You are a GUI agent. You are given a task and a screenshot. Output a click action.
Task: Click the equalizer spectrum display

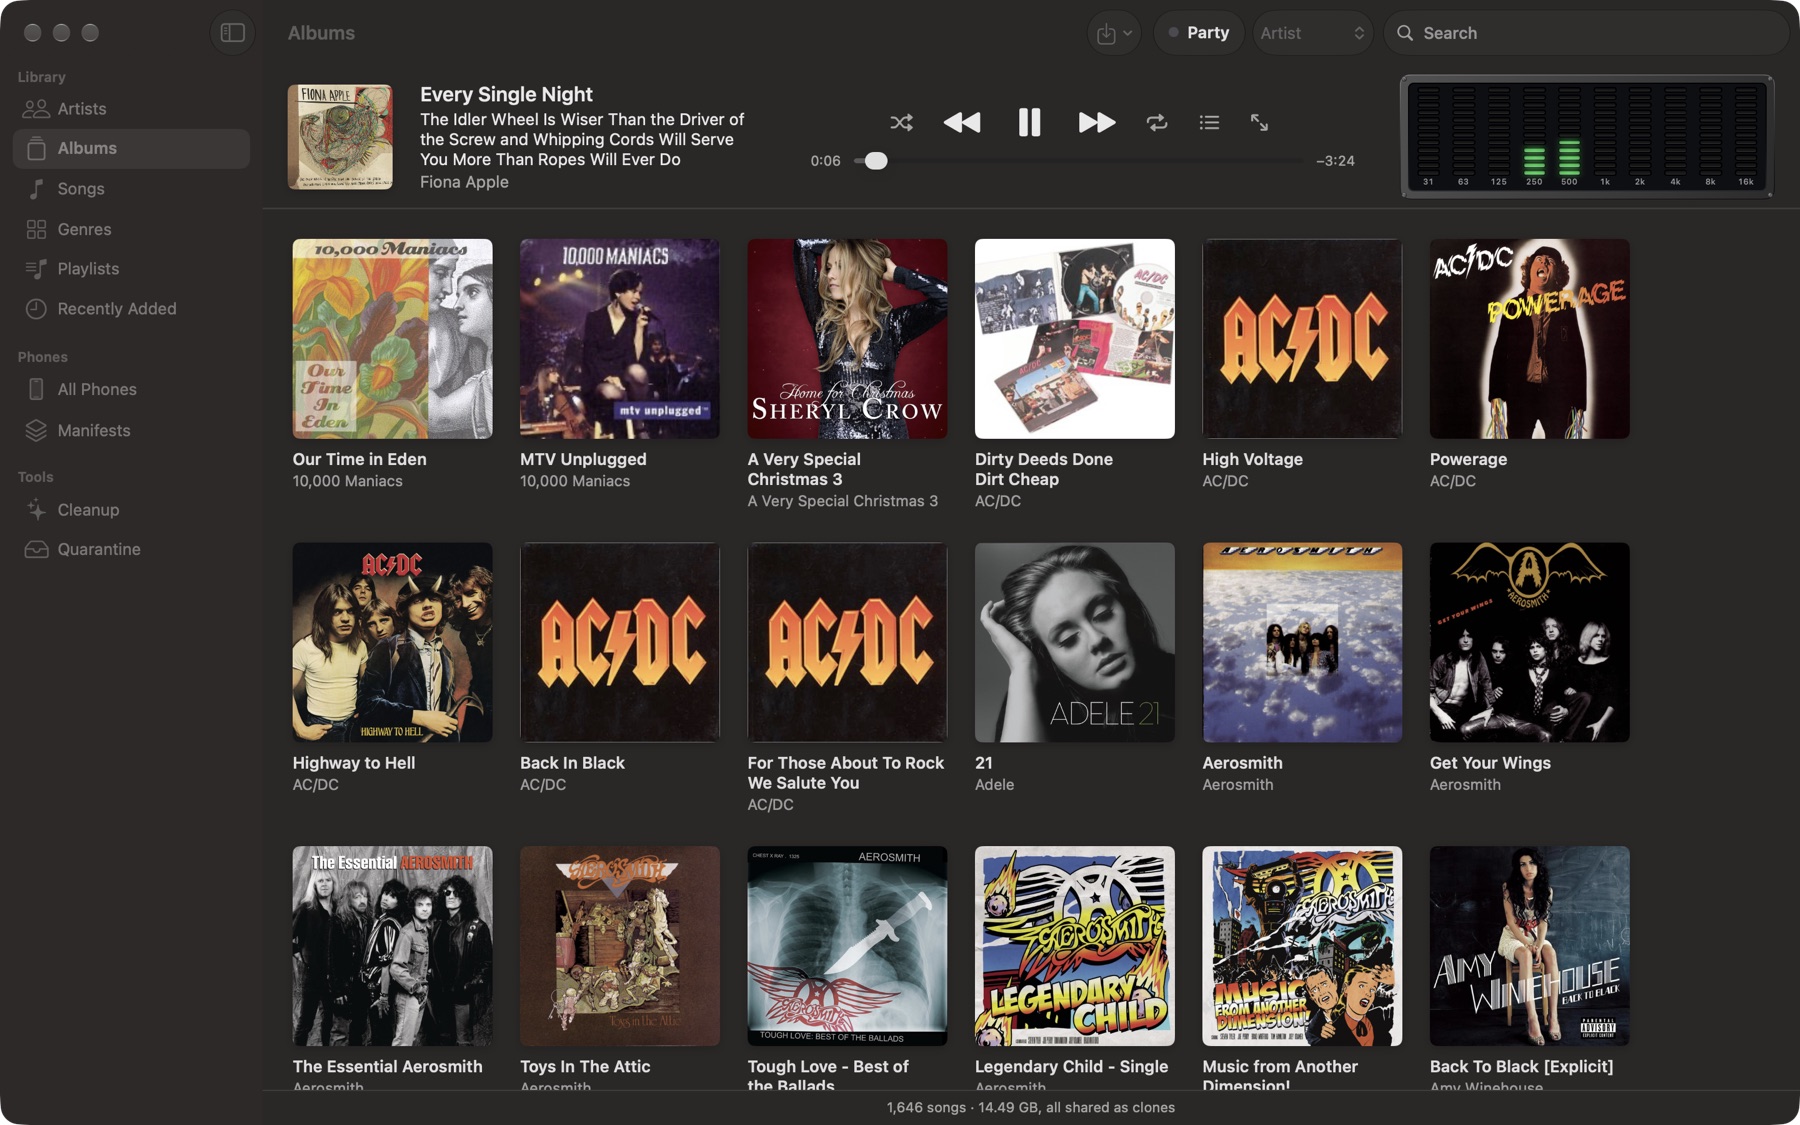coord(1587,136)
